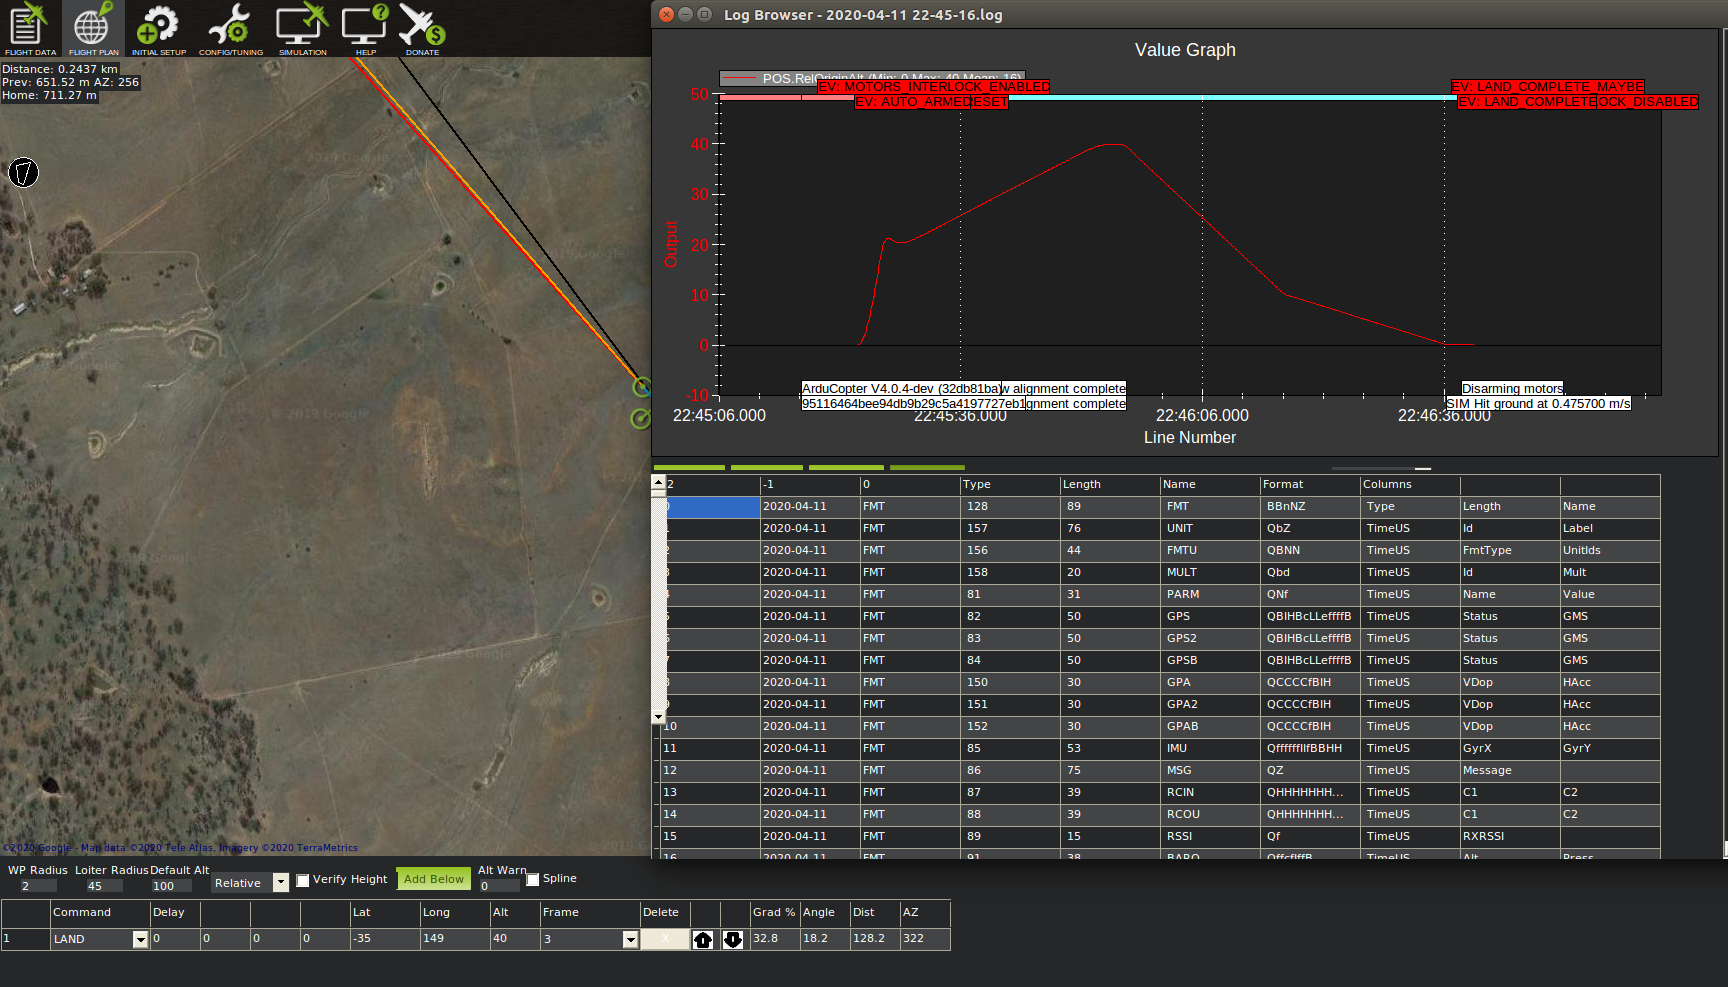Image resolution: width=1728 pixels, height=987 pixels.
Task: Click the upper green waypoint marker on the map
Action: [x=642, y=386]
